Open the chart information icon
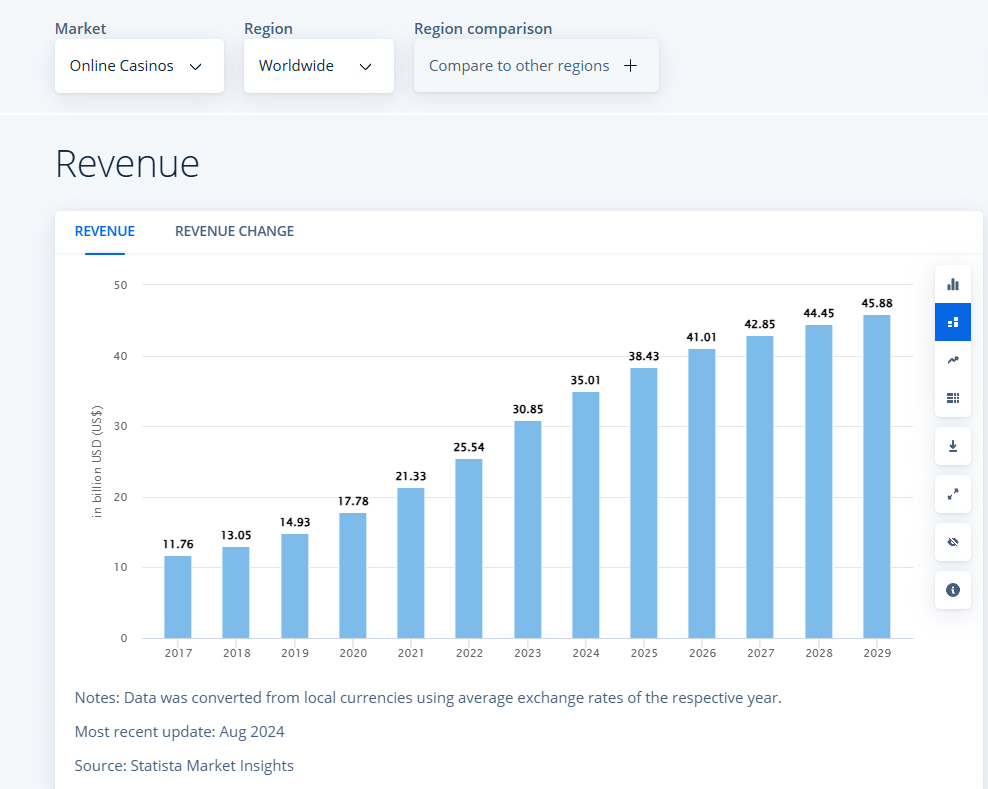 coord(952,591)
